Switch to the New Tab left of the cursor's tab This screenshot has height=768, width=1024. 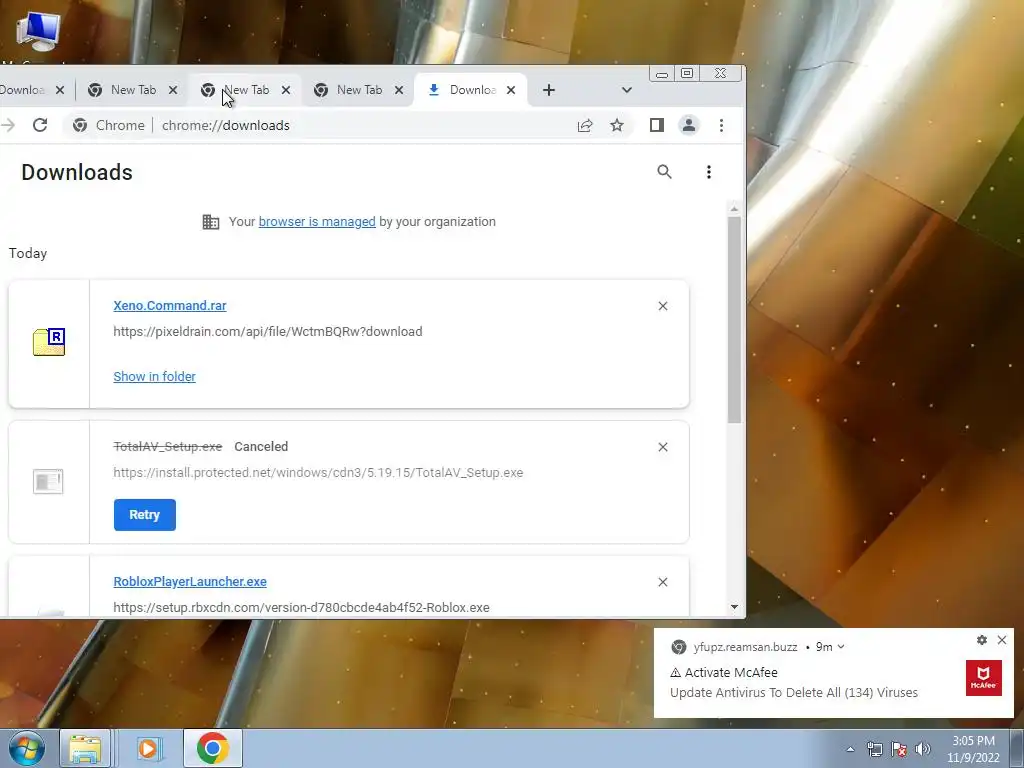133,90
